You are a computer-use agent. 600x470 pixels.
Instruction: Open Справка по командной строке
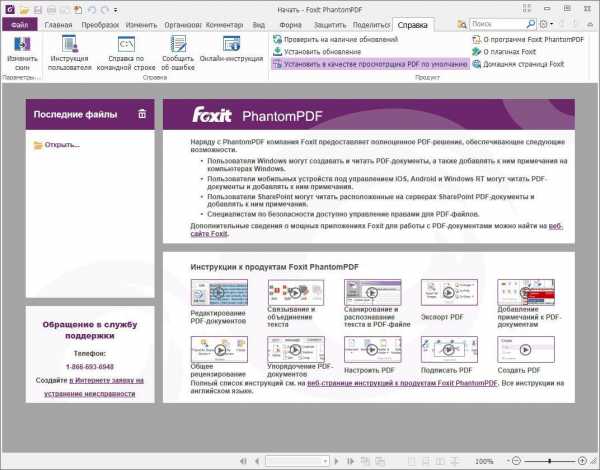(x=126, y=53)
